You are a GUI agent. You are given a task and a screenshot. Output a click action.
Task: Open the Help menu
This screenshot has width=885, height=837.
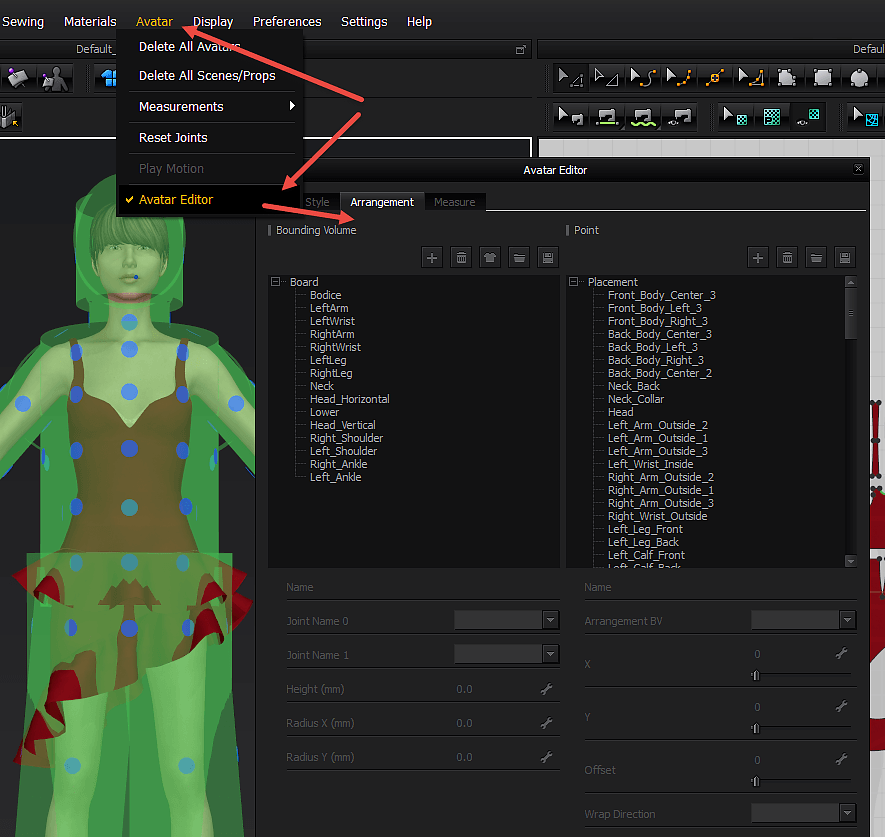[419, 21]
